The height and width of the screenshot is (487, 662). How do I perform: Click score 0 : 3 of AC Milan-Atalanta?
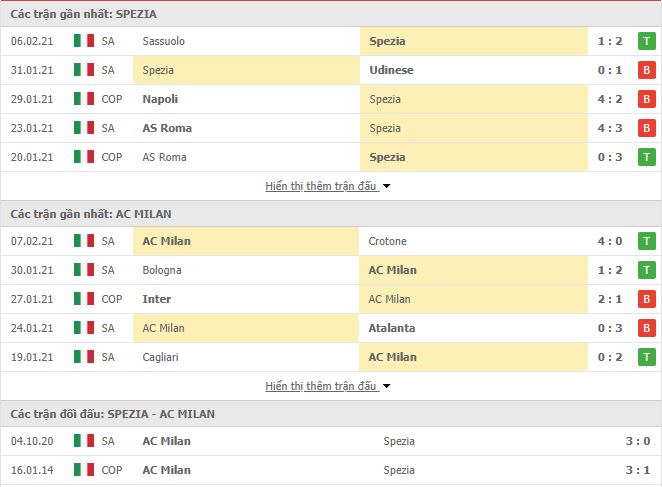(610, 328)
